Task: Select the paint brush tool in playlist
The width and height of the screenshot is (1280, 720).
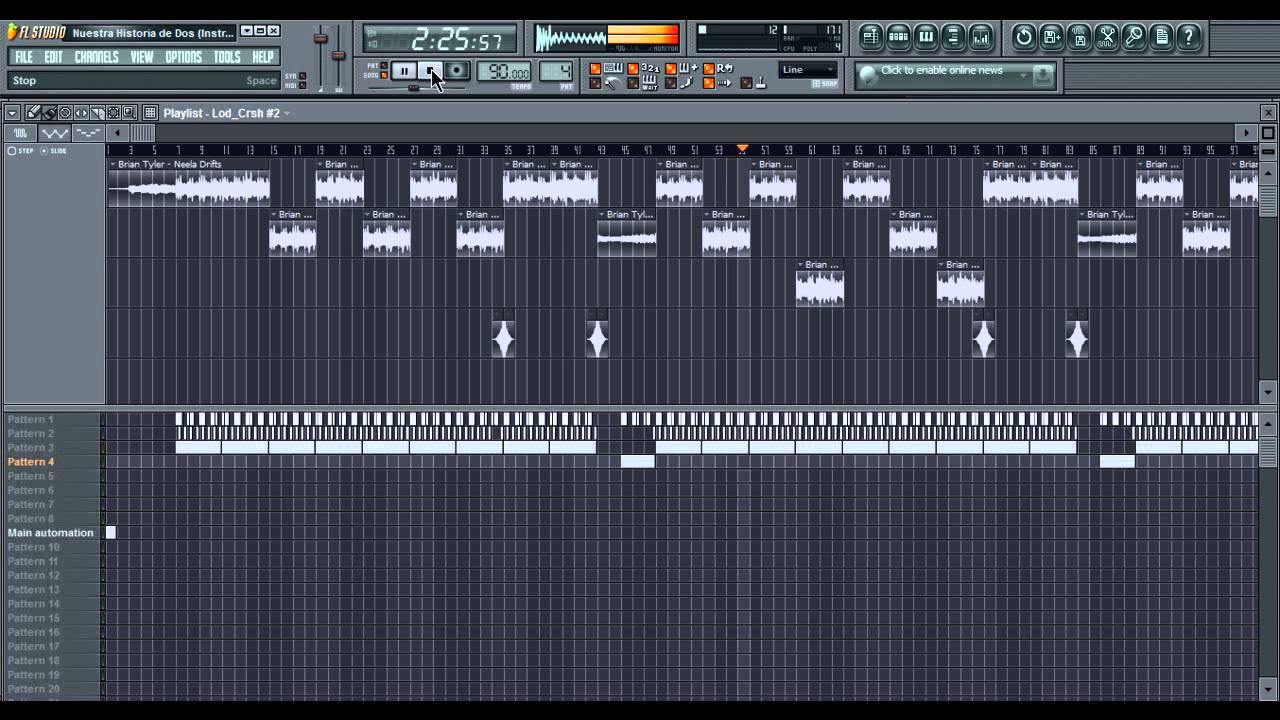Action: [49, 113]
